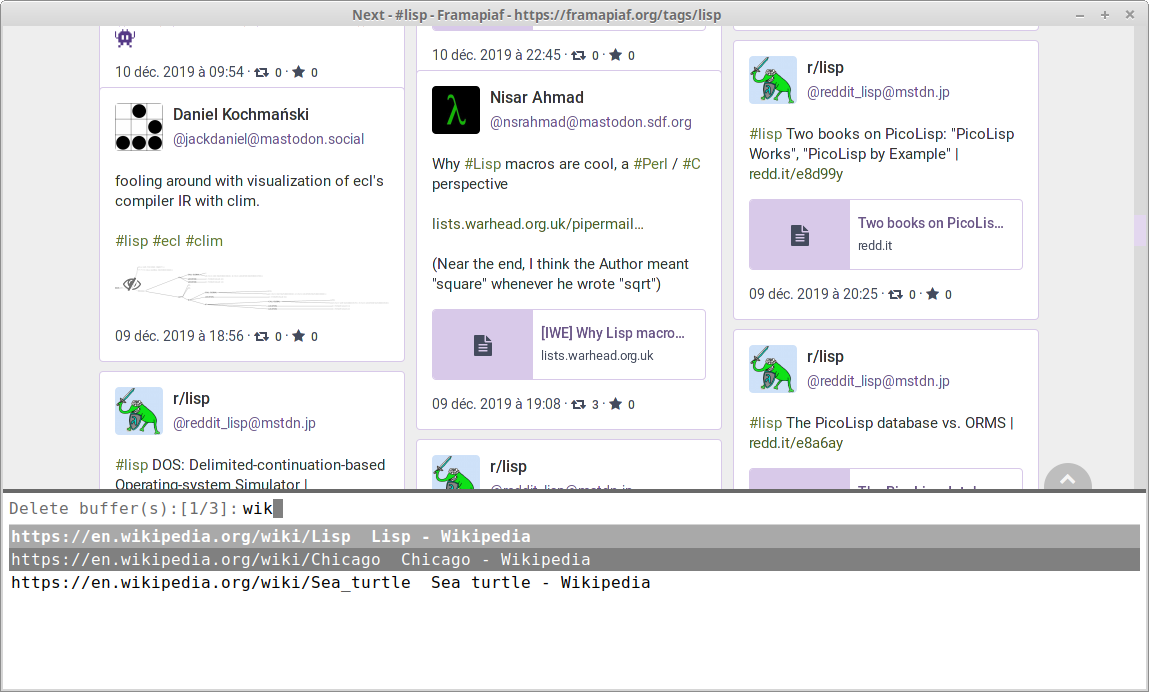1149x692 pixels.
Task: Maximize the Next browser window
Action: click(x=1105, y=15)
